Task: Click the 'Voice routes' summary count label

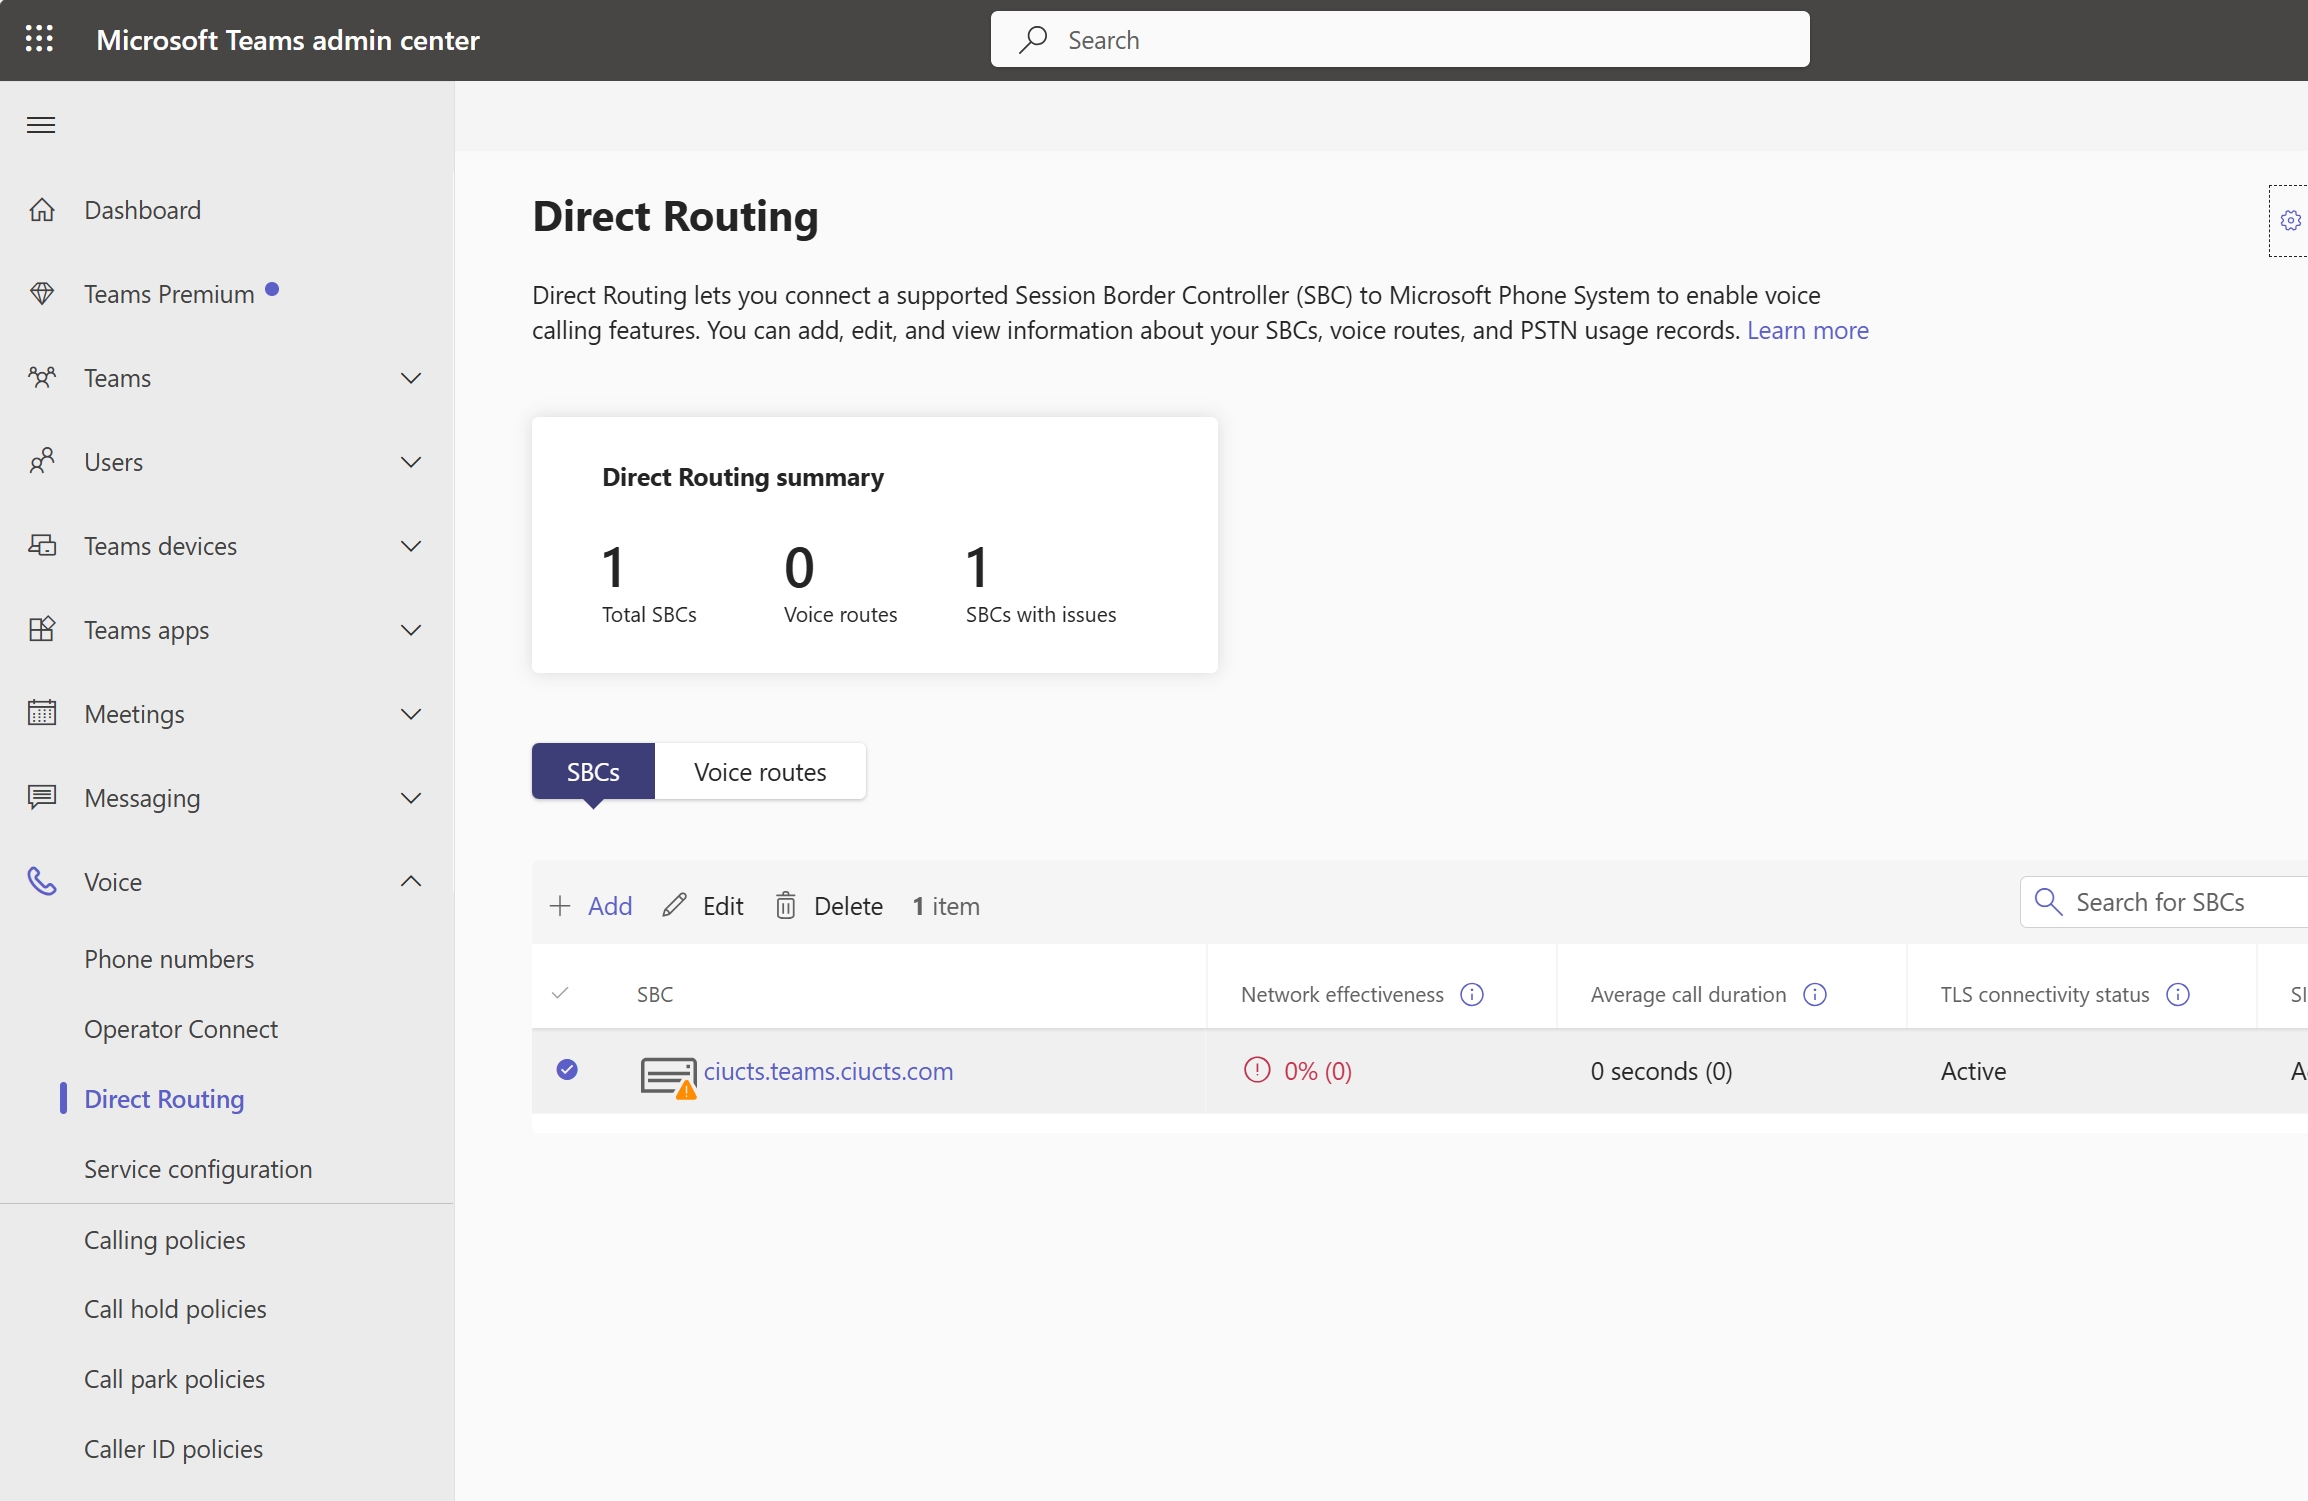Action: [x=840, y=614]
